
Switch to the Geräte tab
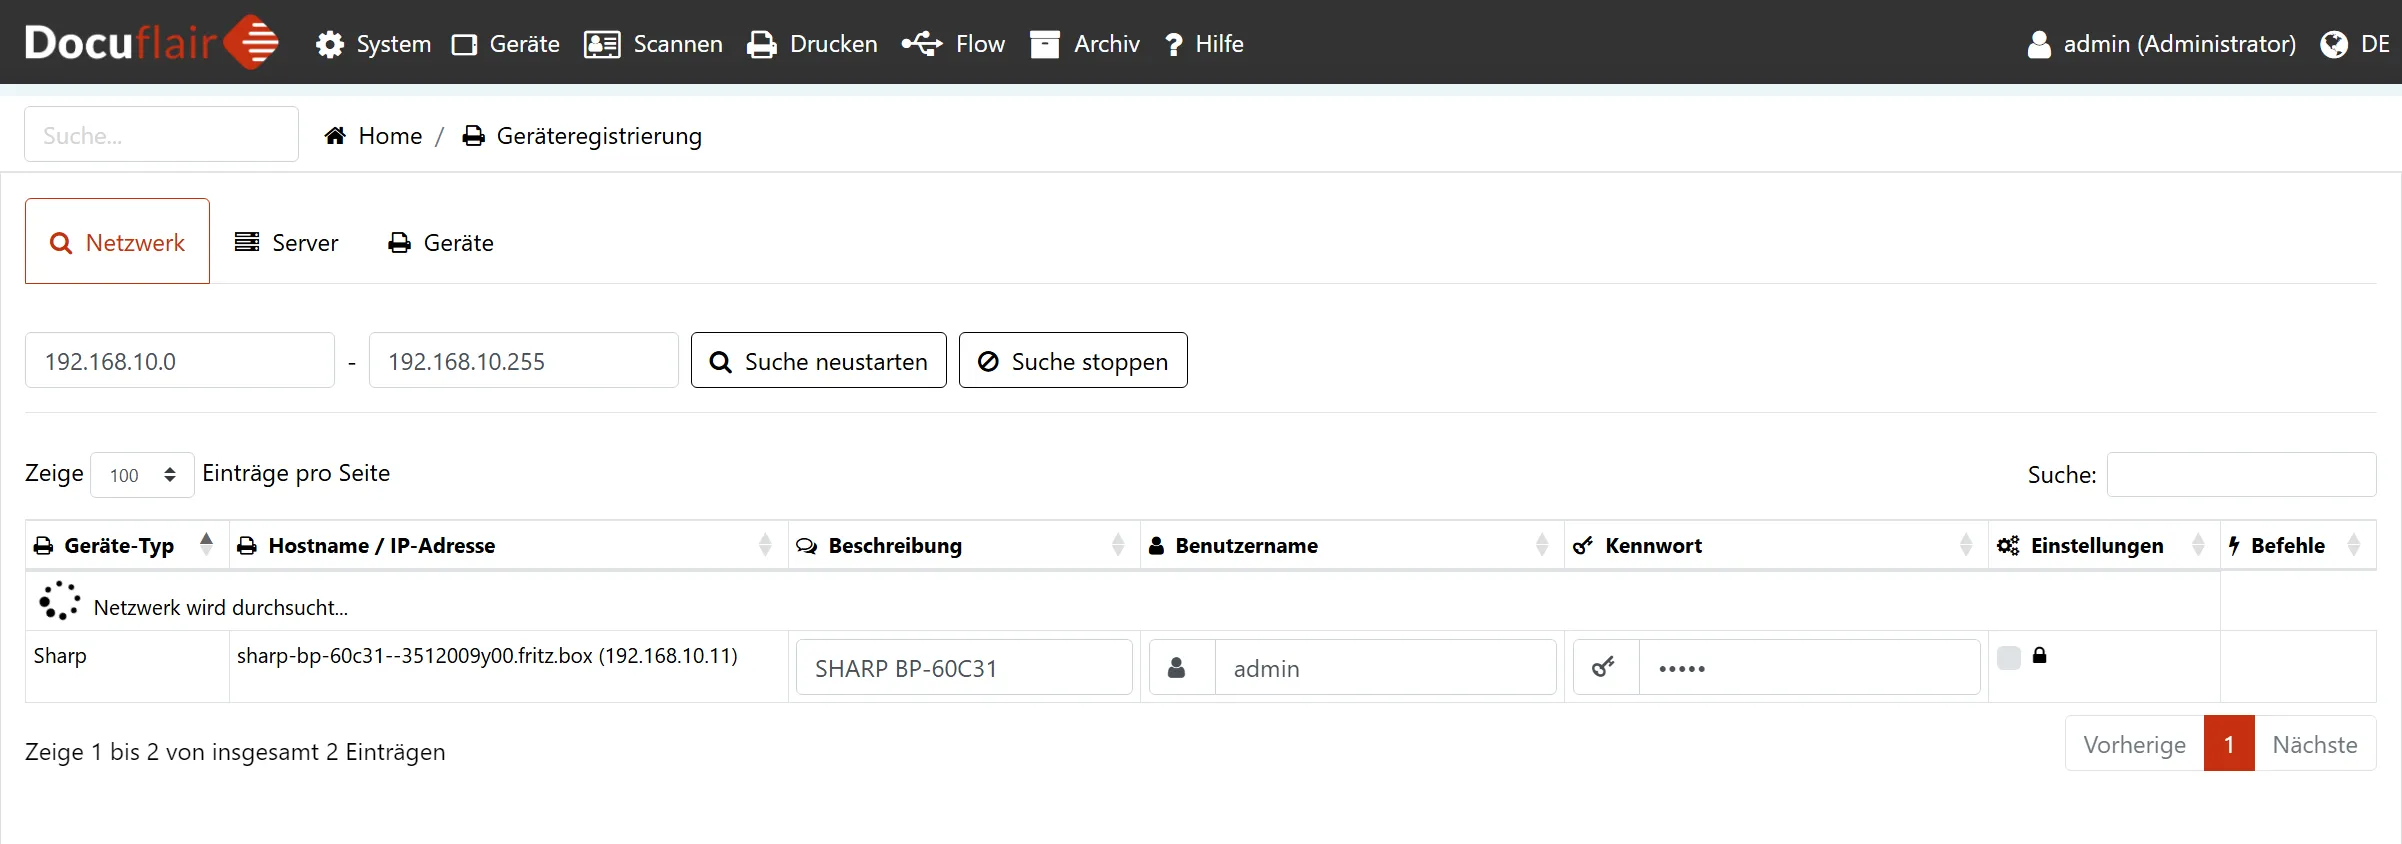point(441,243)
